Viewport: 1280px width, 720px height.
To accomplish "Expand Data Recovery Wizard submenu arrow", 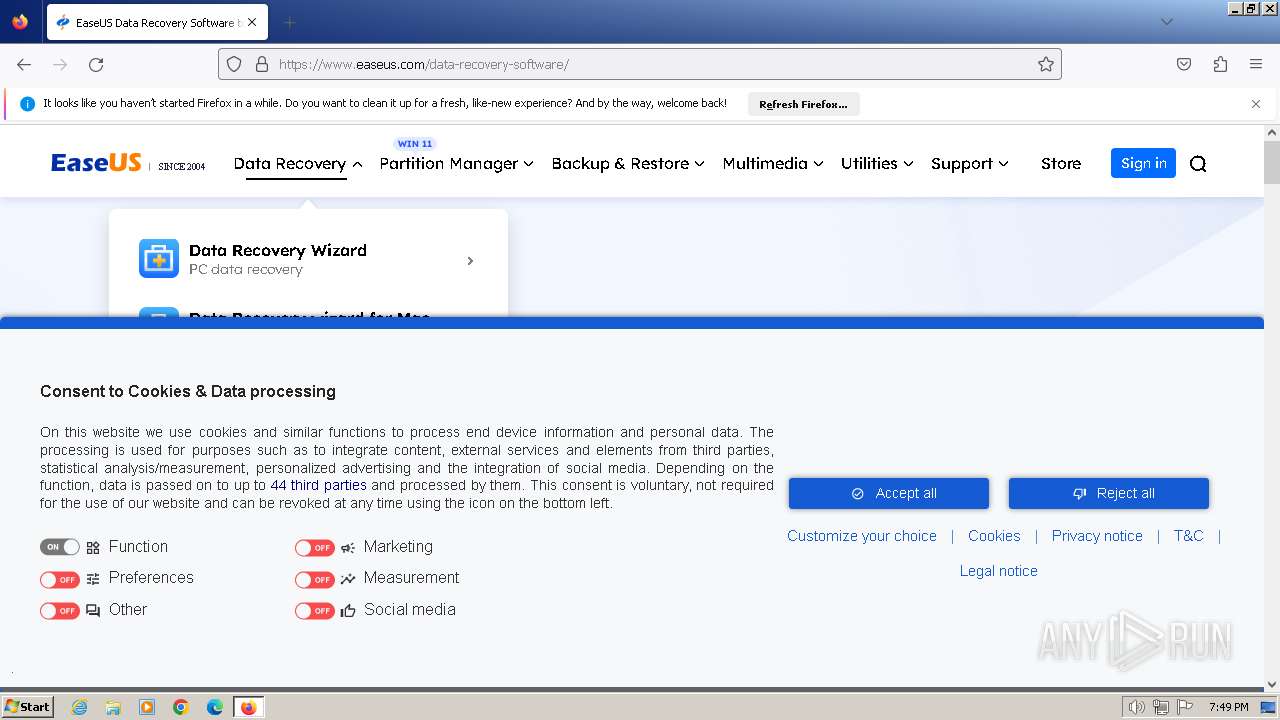I will pyautogui.click(x=470, y=261).
